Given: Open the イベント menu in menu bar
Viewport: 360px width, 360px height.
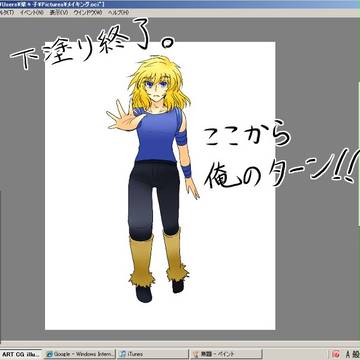Looking at the screenshot, I should (x=32, y=13).
